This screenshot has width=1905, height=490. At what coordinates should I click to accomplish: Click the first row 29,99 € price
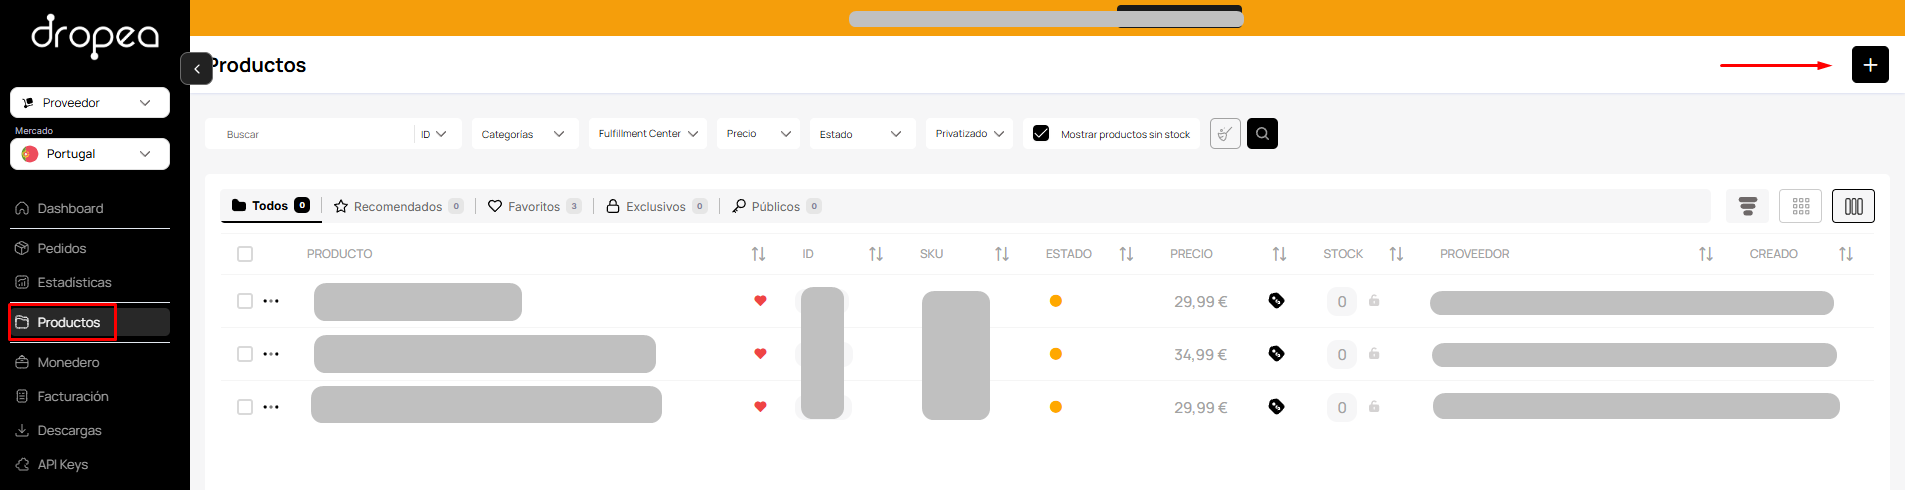pyautogui.click(x=1200, y=301)
